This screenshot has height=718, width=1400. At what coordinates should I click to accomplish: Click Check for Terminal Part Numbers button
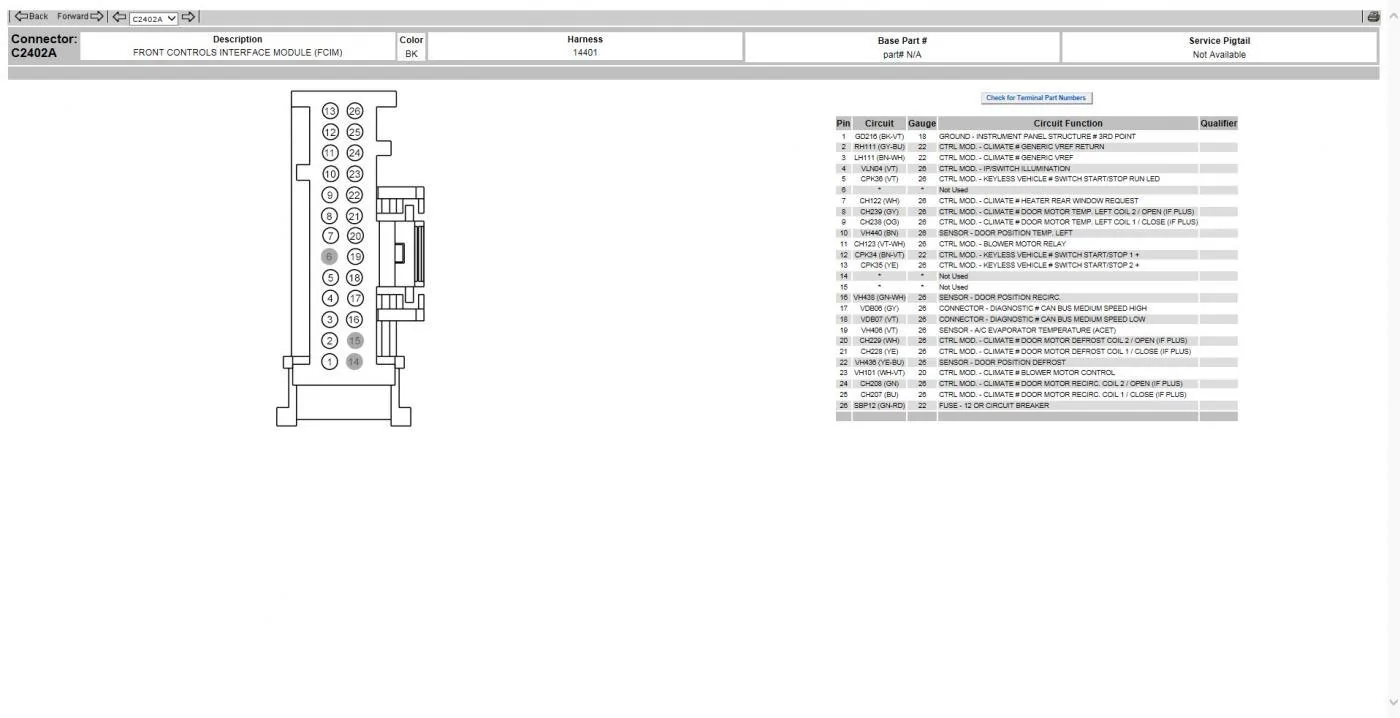pos(1036,98)
